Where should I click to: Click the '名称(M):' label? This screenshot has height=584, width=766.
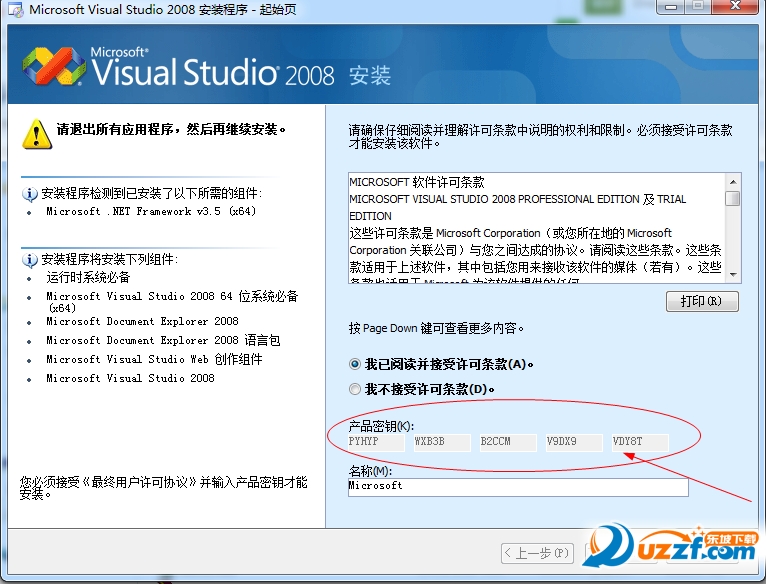pyautogui.click(x=370, y=471)
